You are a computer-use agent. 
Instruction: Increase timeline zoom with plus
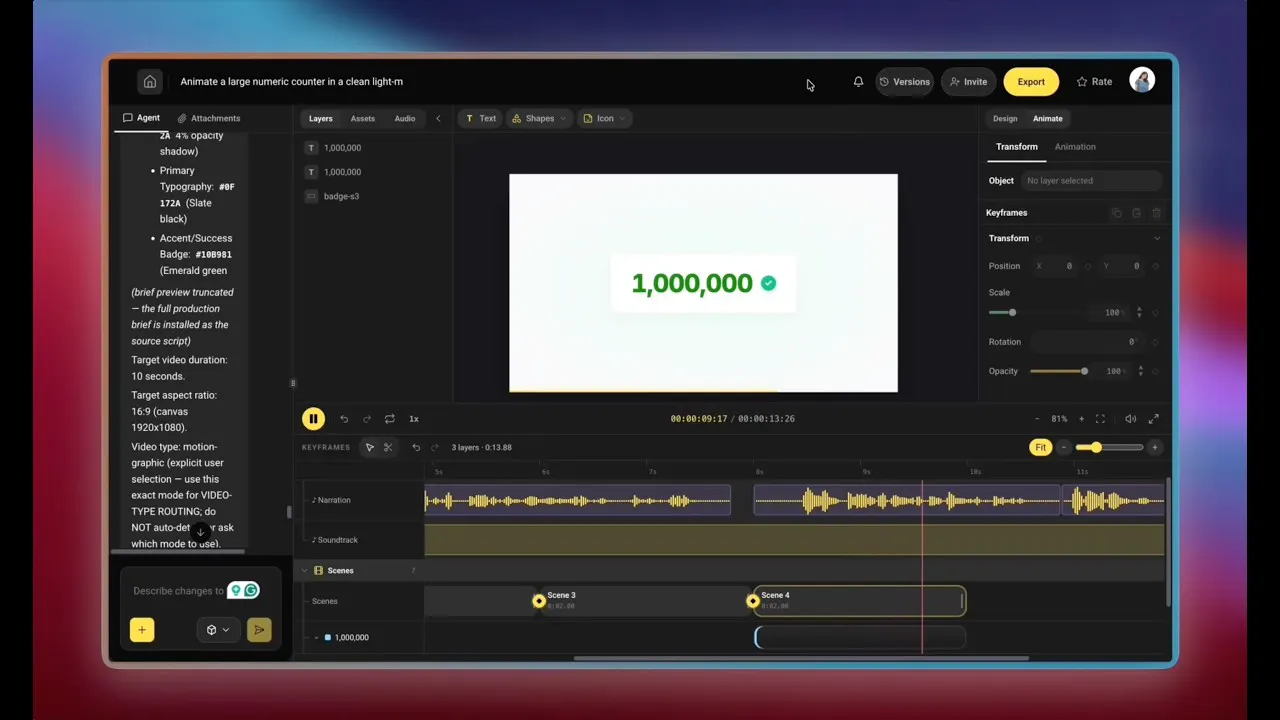[1154, 447]
